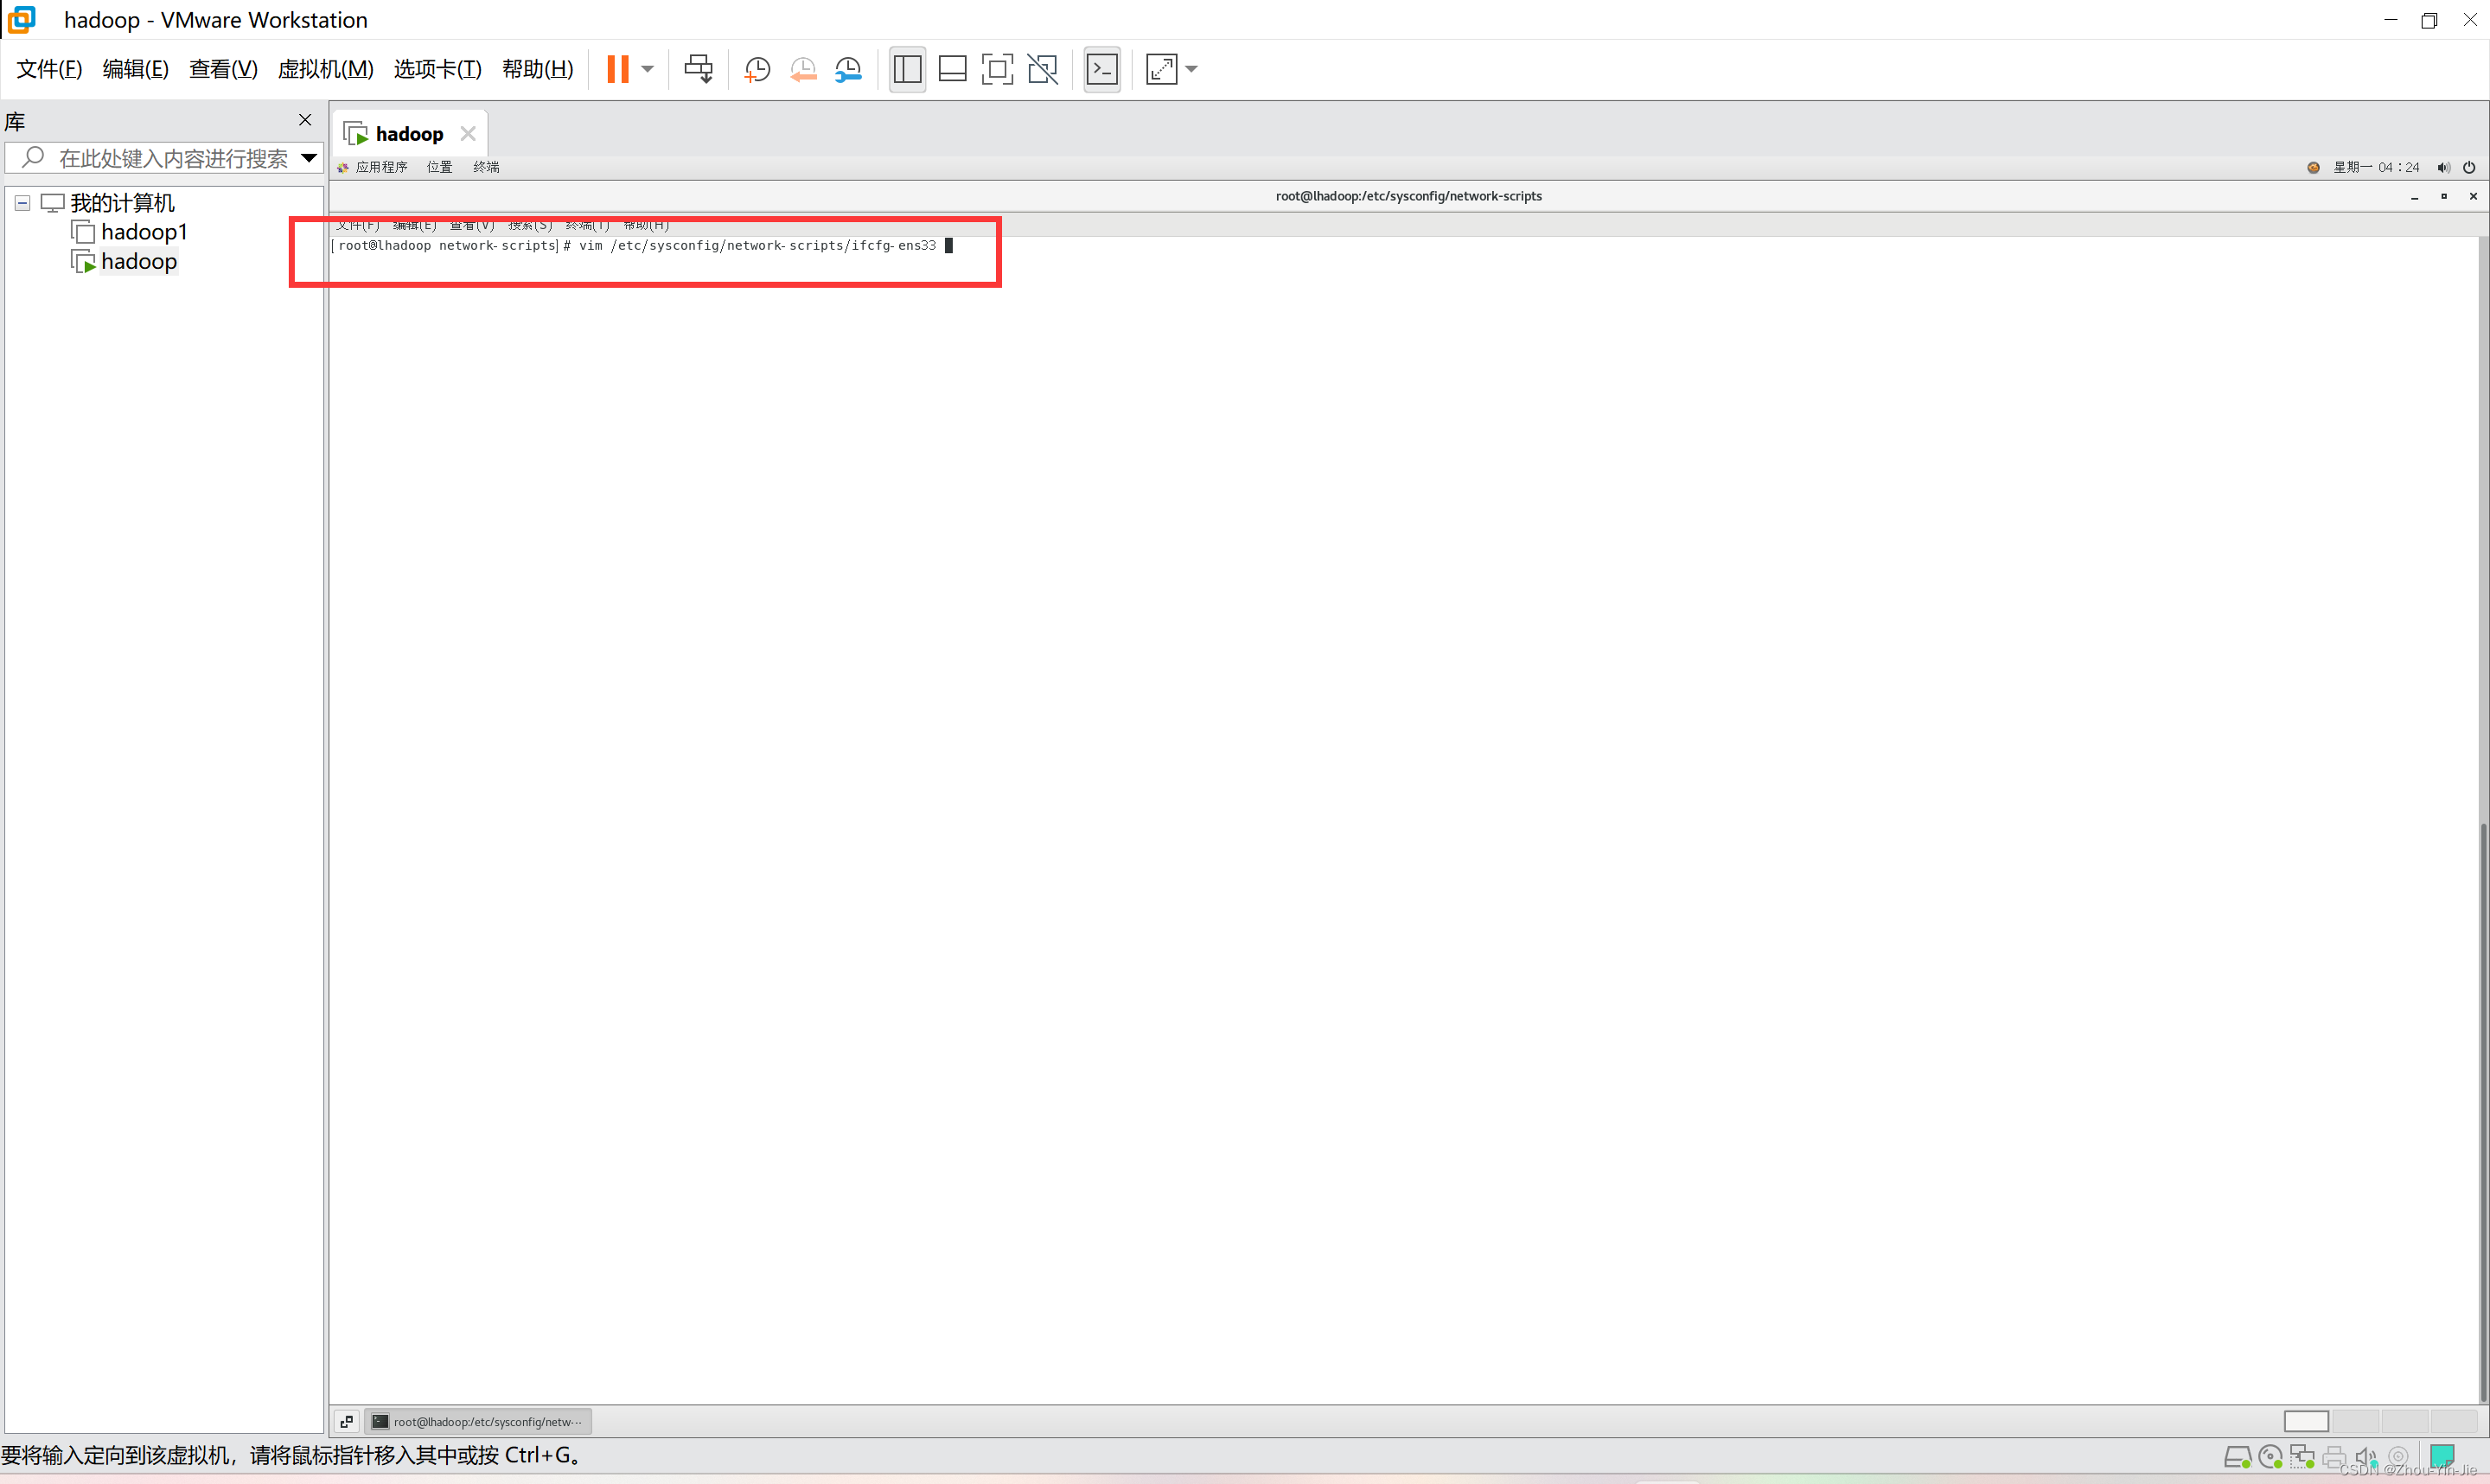Open the power options dropdown arrow
Image resolution: width=2490 pixels, height=1484 pixels.
pos(648,69)
